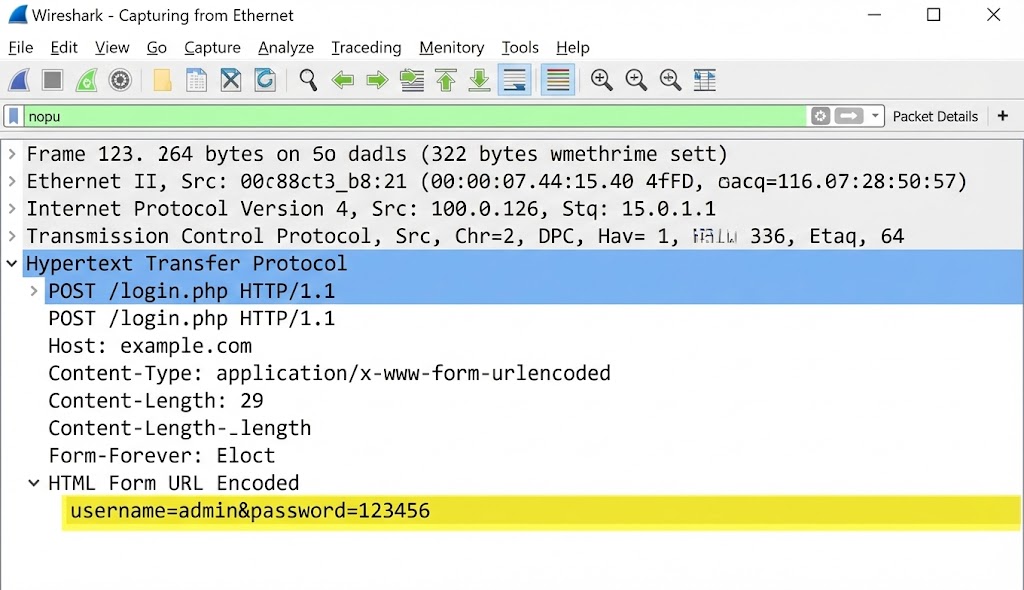Reload the capture file with the refresh icon

[x=265, y=80]
